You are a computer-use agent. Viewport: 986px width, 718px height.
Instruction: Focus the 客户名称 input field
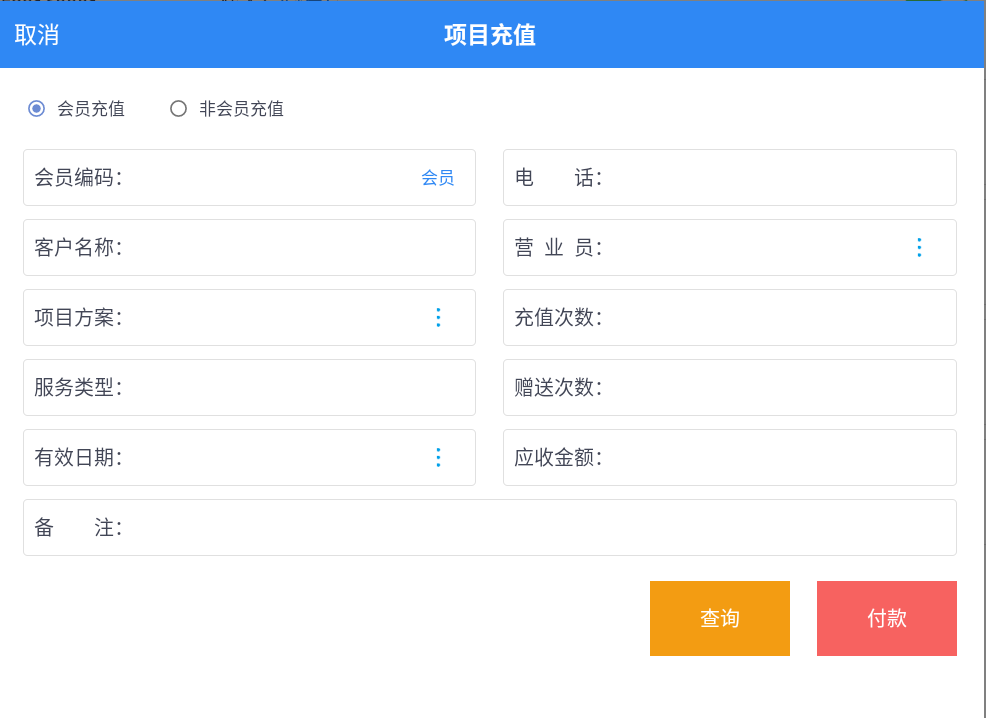249,248
